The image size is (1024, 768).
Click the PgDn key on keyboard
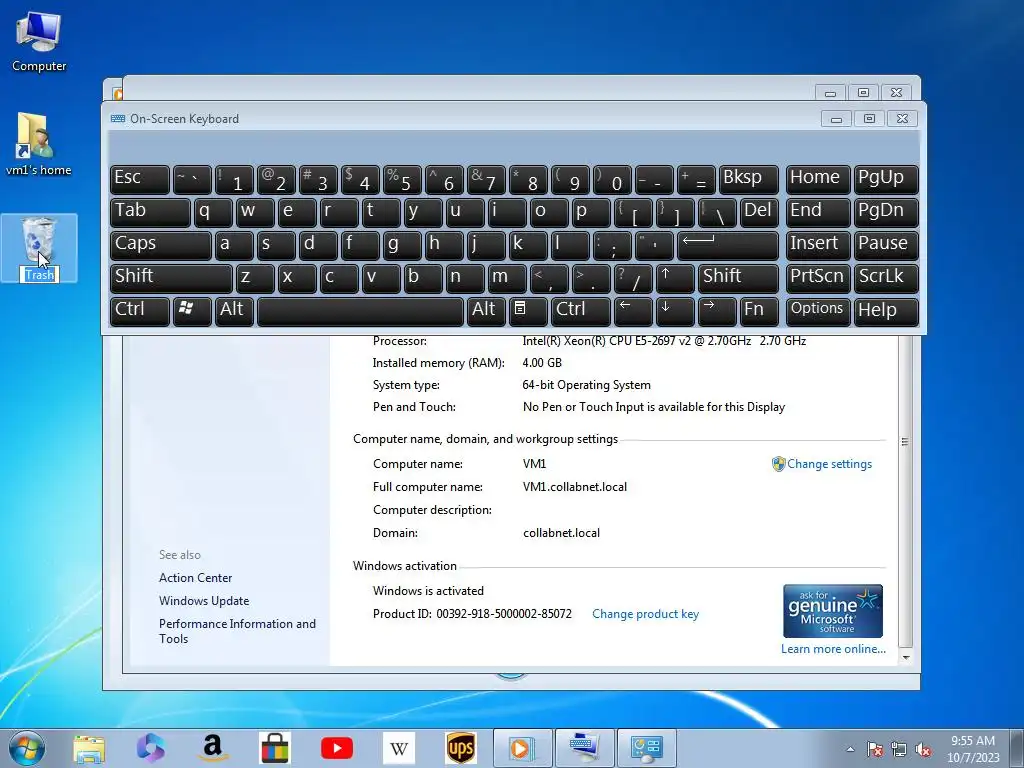[x=886, y=213]
